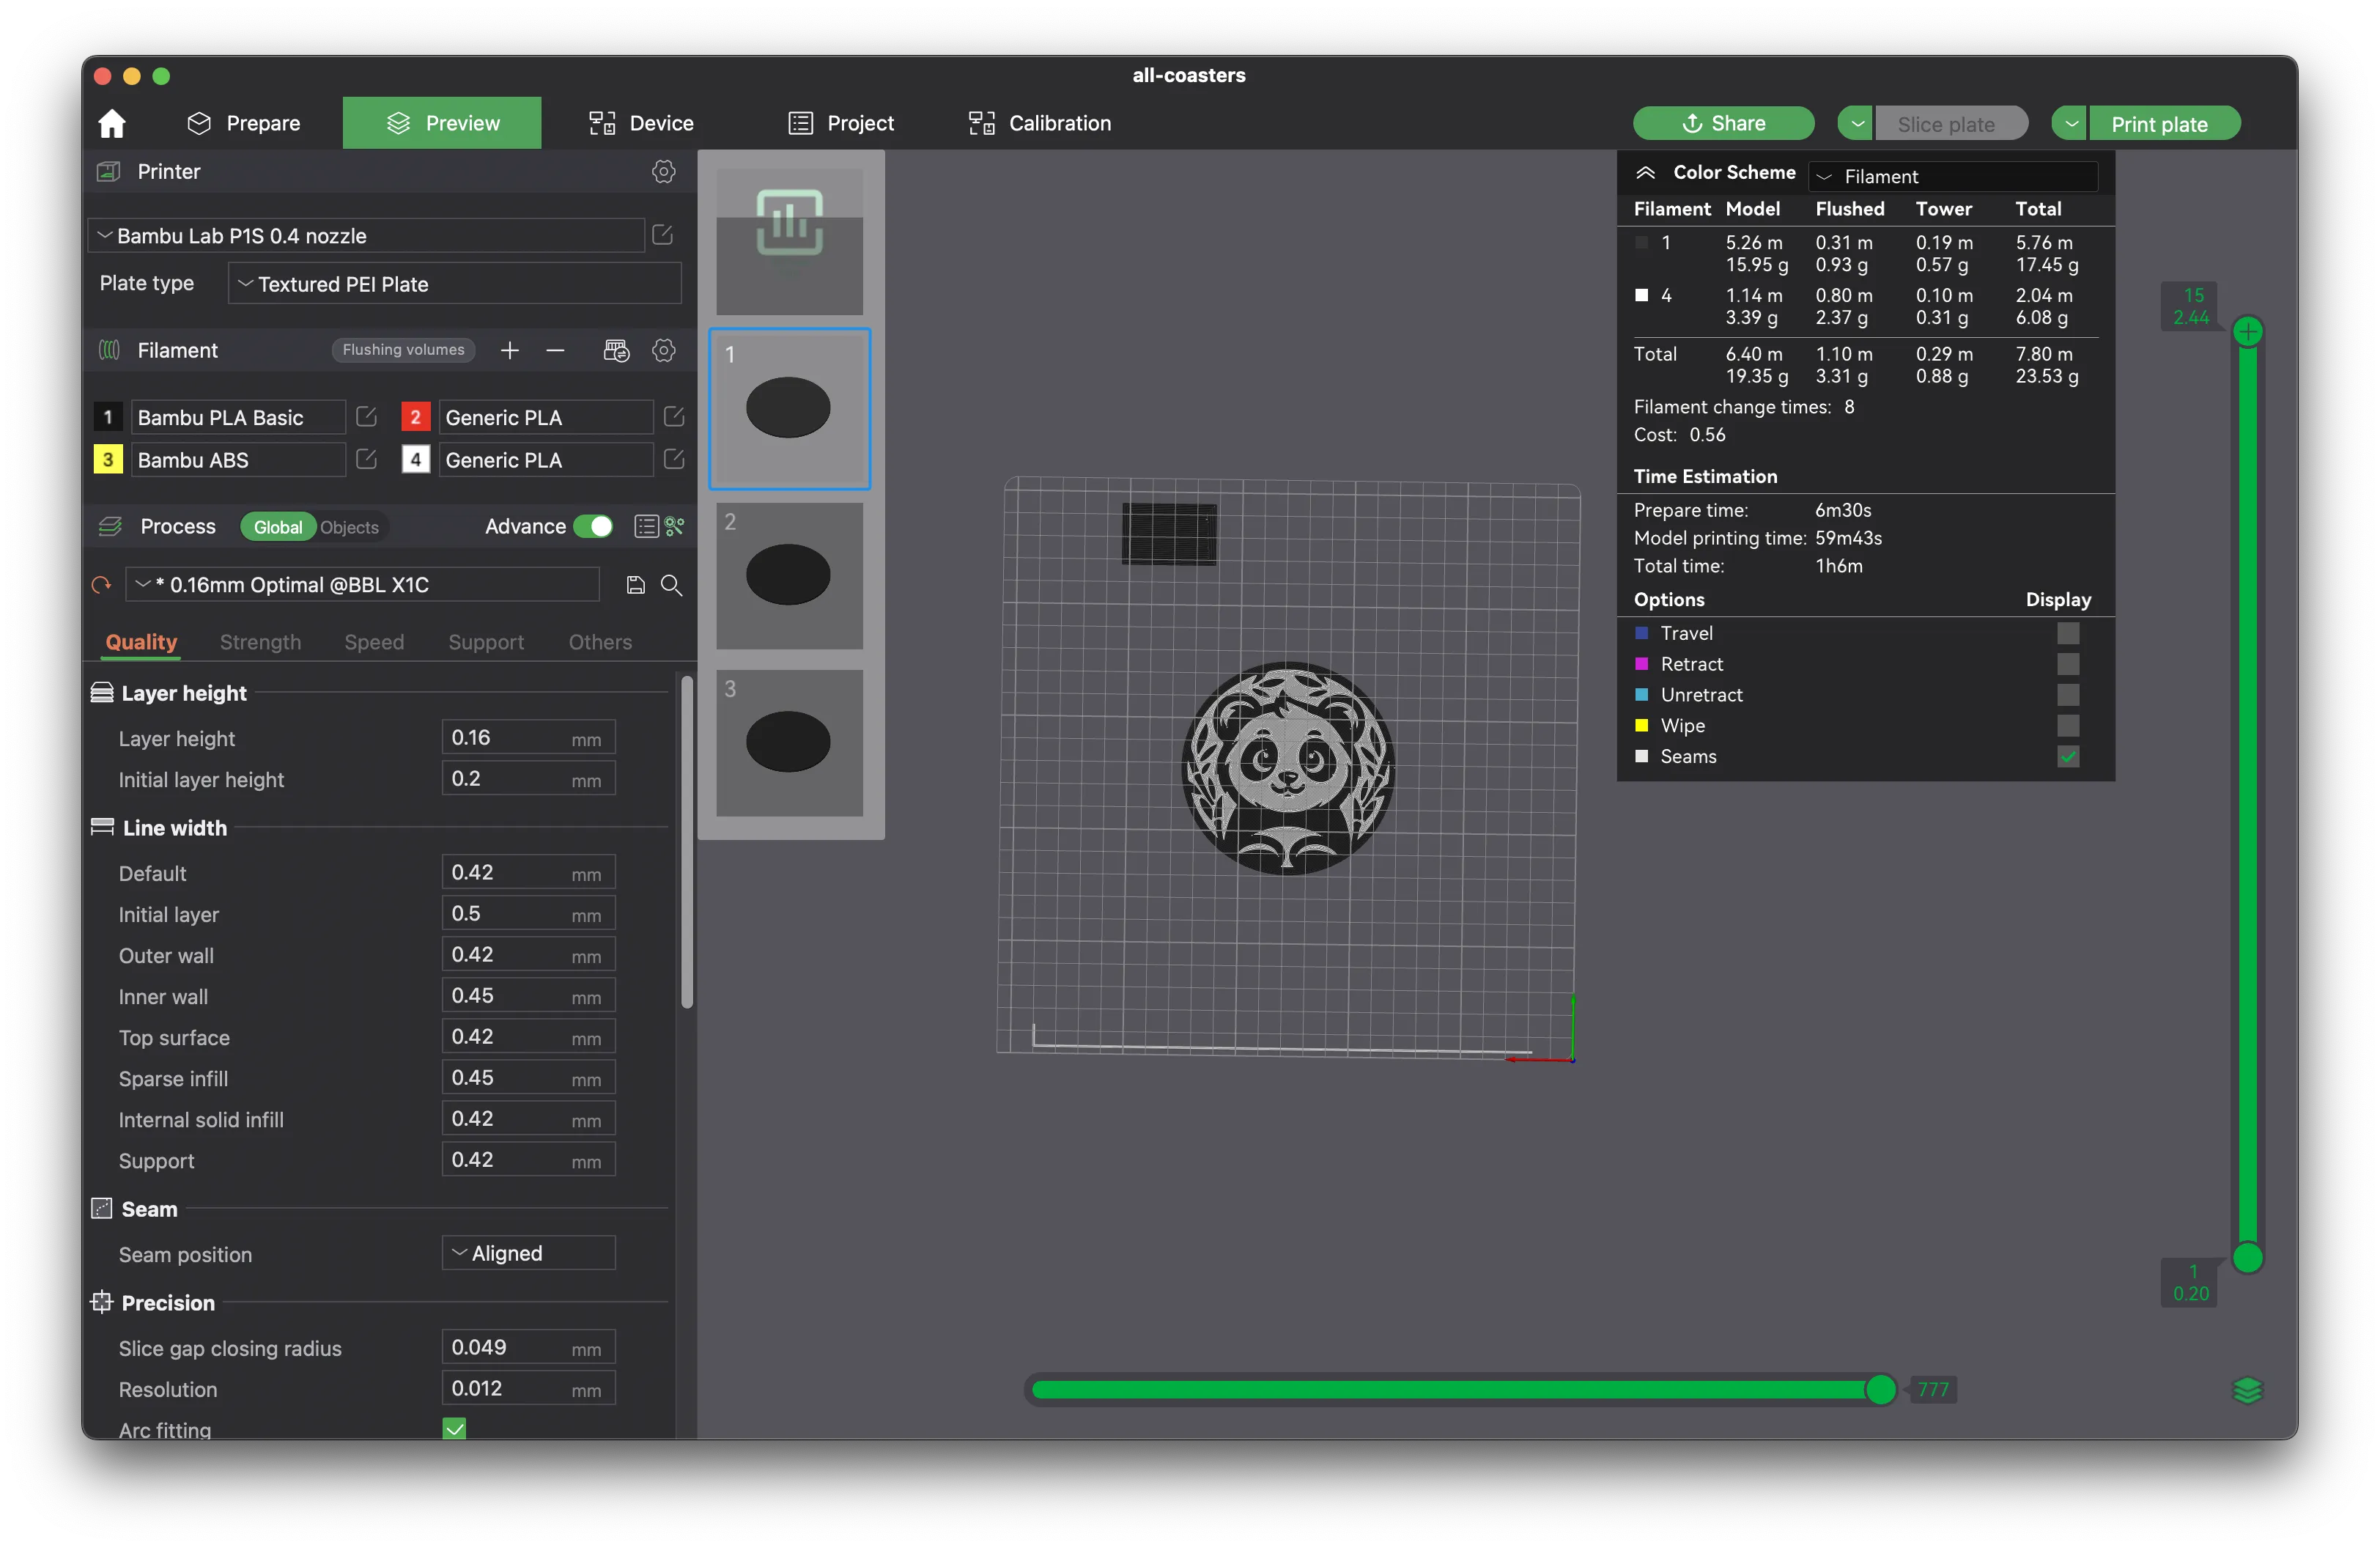This screenshot has width=2380, height=1548.
Task: Click filament 3 yellow color swatch
Action: (107, 459)
